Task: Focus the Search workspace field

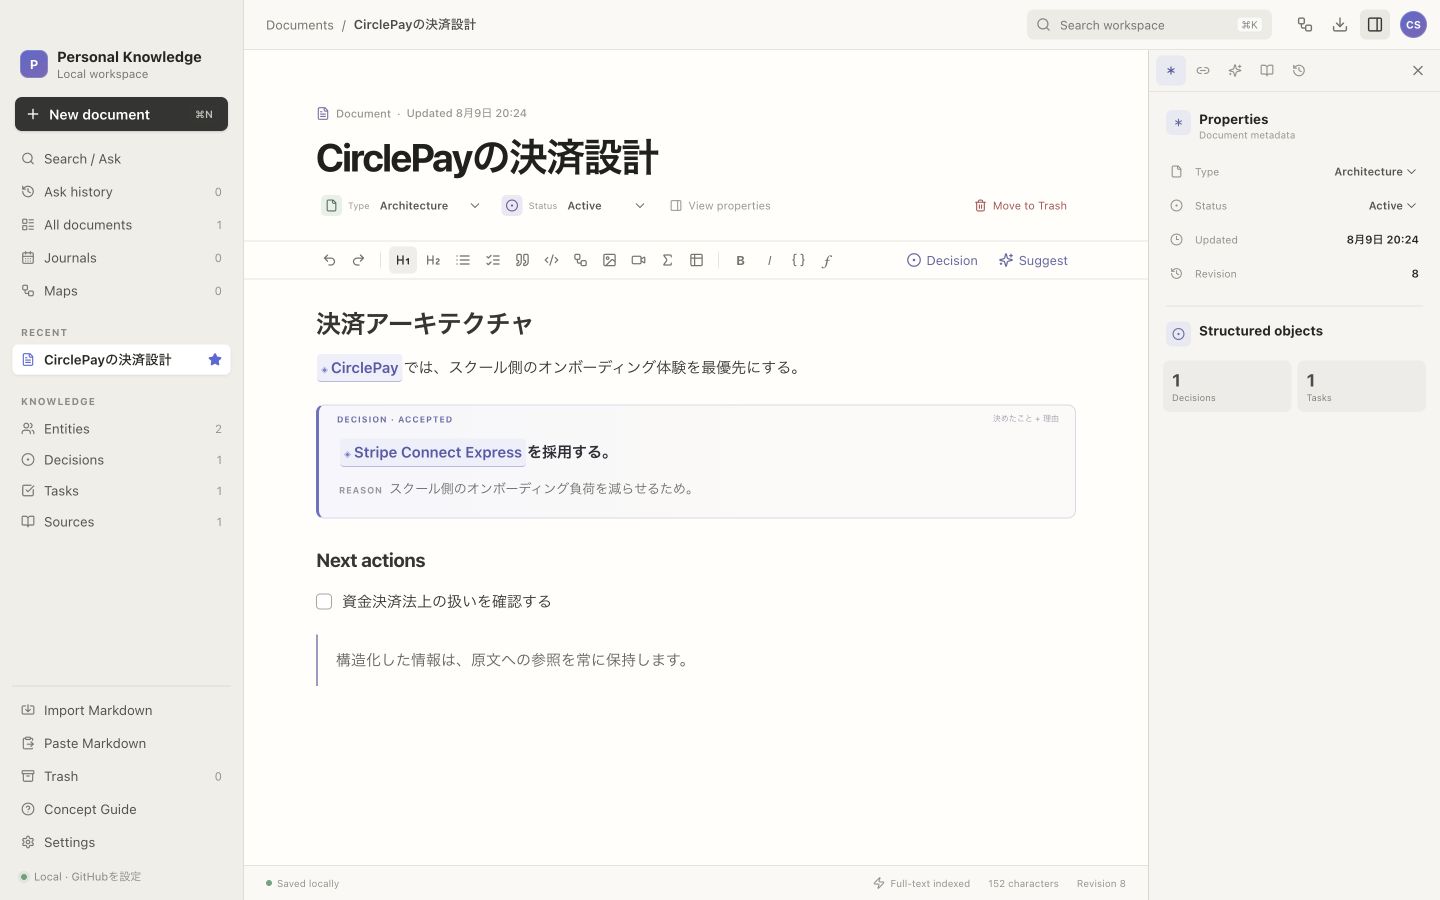Action: (x=1149, y=25)
